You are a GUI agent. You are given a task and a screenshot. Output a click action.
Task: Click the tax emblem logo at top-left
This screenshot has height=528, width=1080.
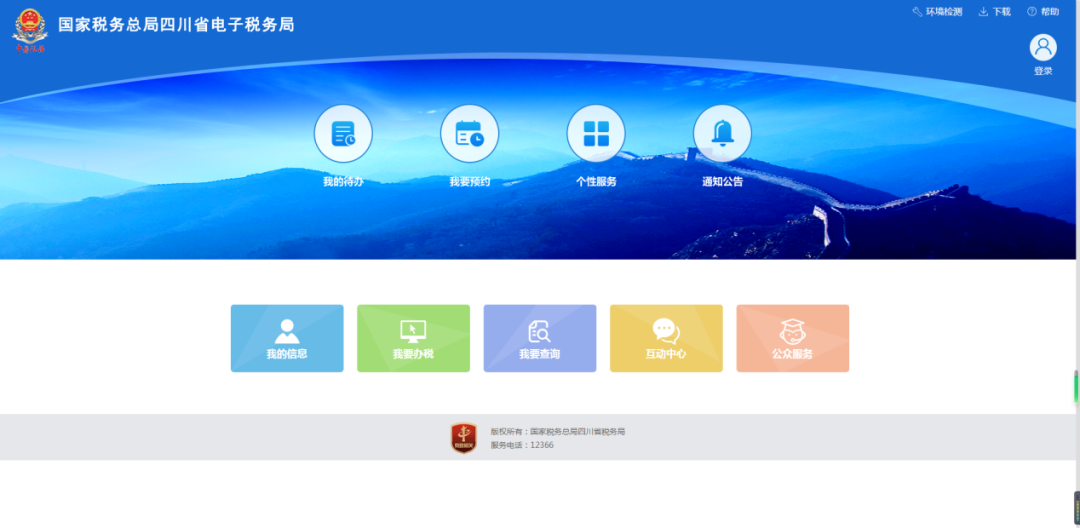coord(29,30)
